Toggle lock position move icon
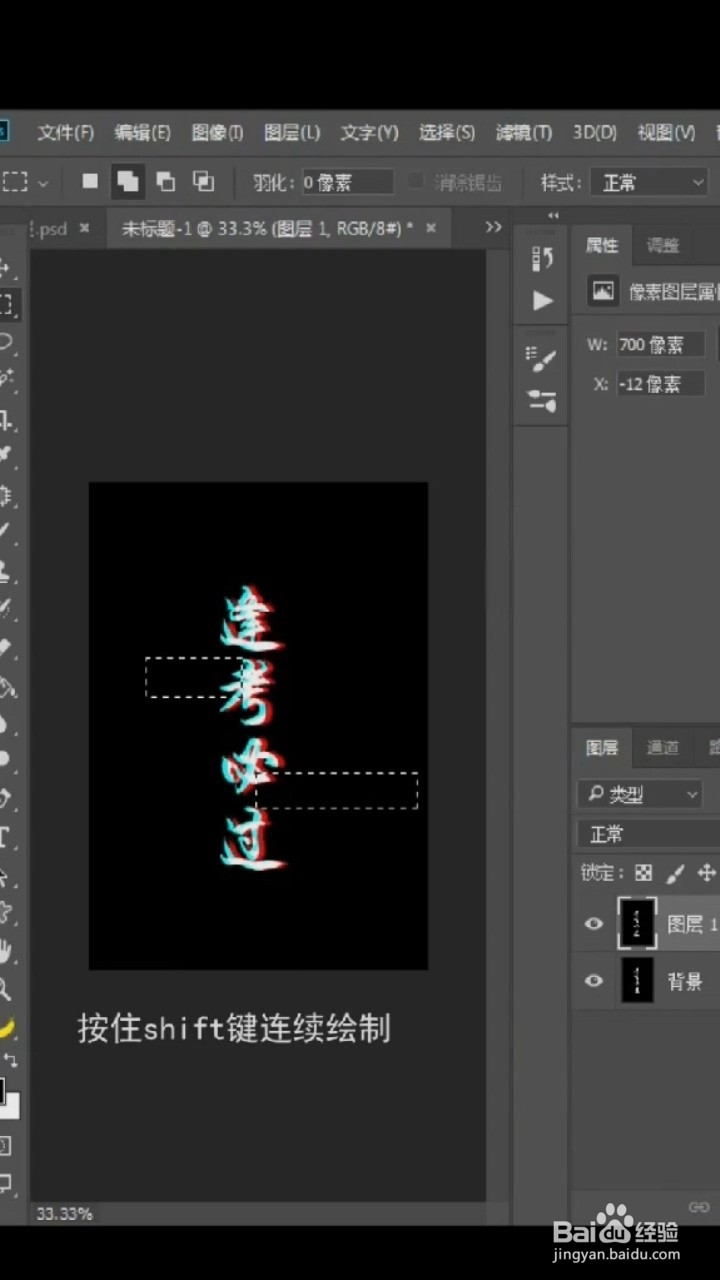720x1280 pixels. 707,873
